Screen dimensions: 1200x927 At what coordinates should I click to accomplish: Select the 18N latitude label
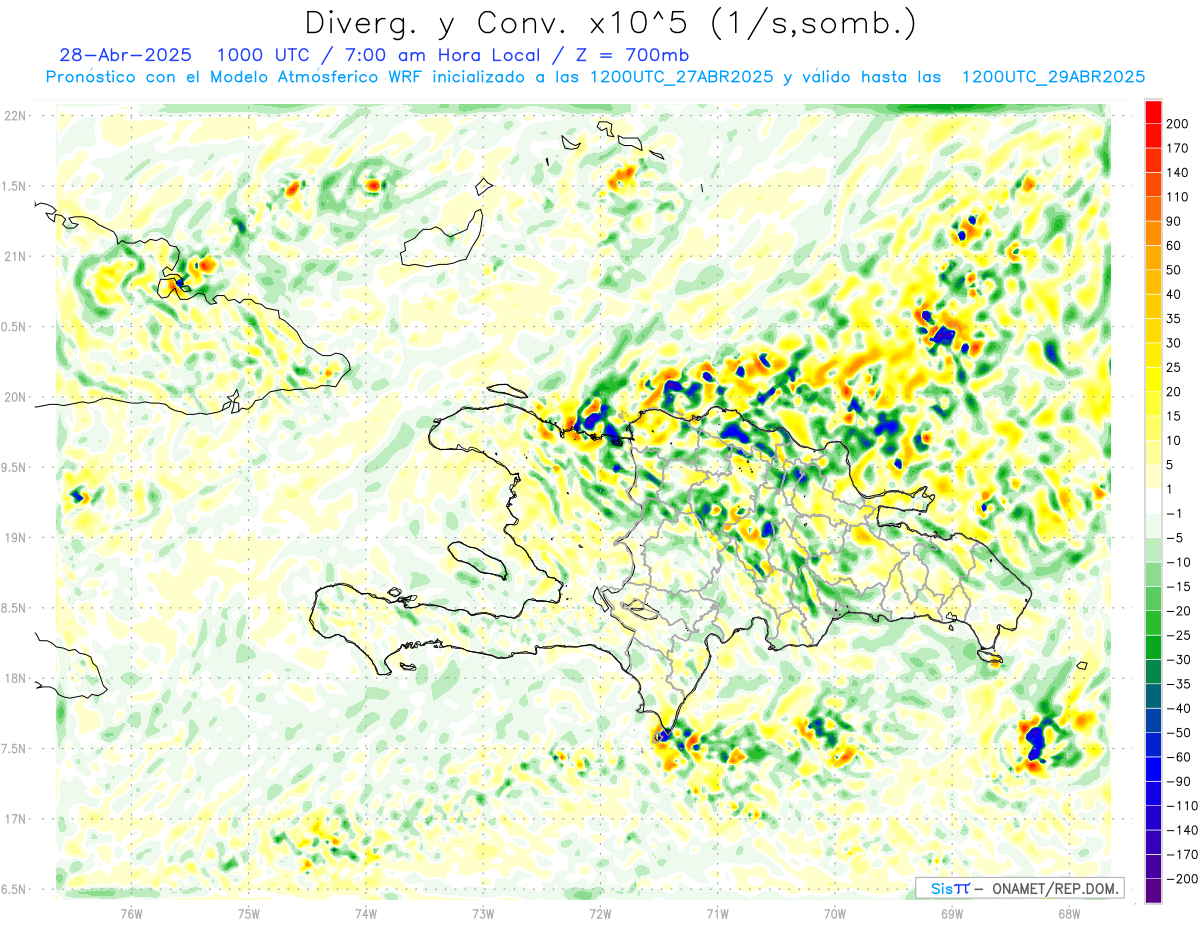16,679
